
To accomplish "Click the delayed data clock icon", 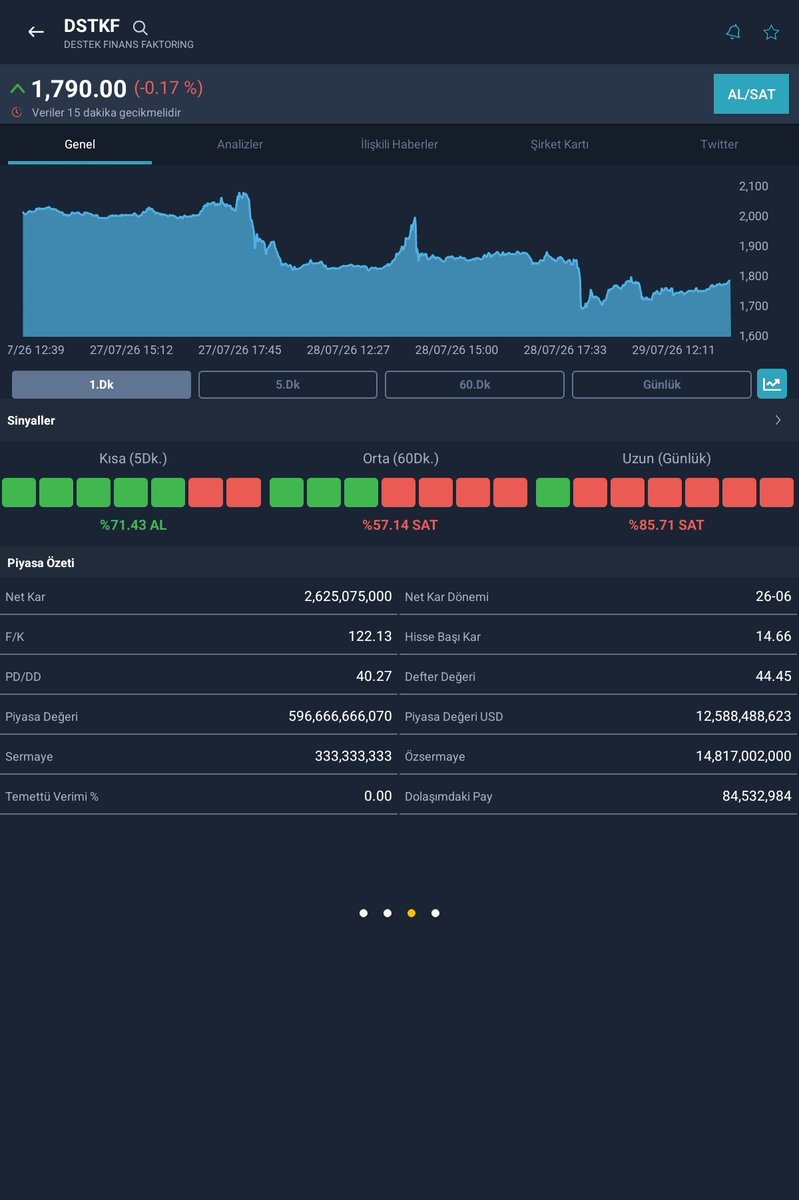I will click(16, 113).
